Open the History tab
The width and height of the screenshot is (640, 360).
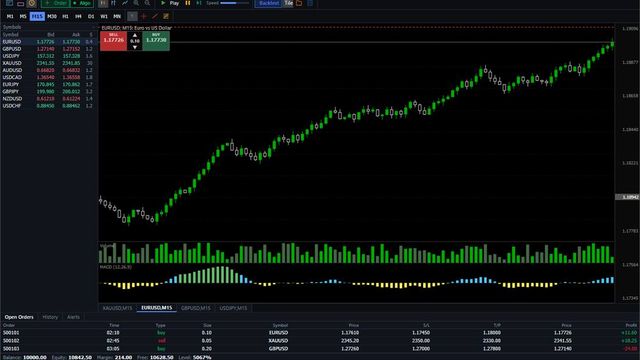[50, 317]
